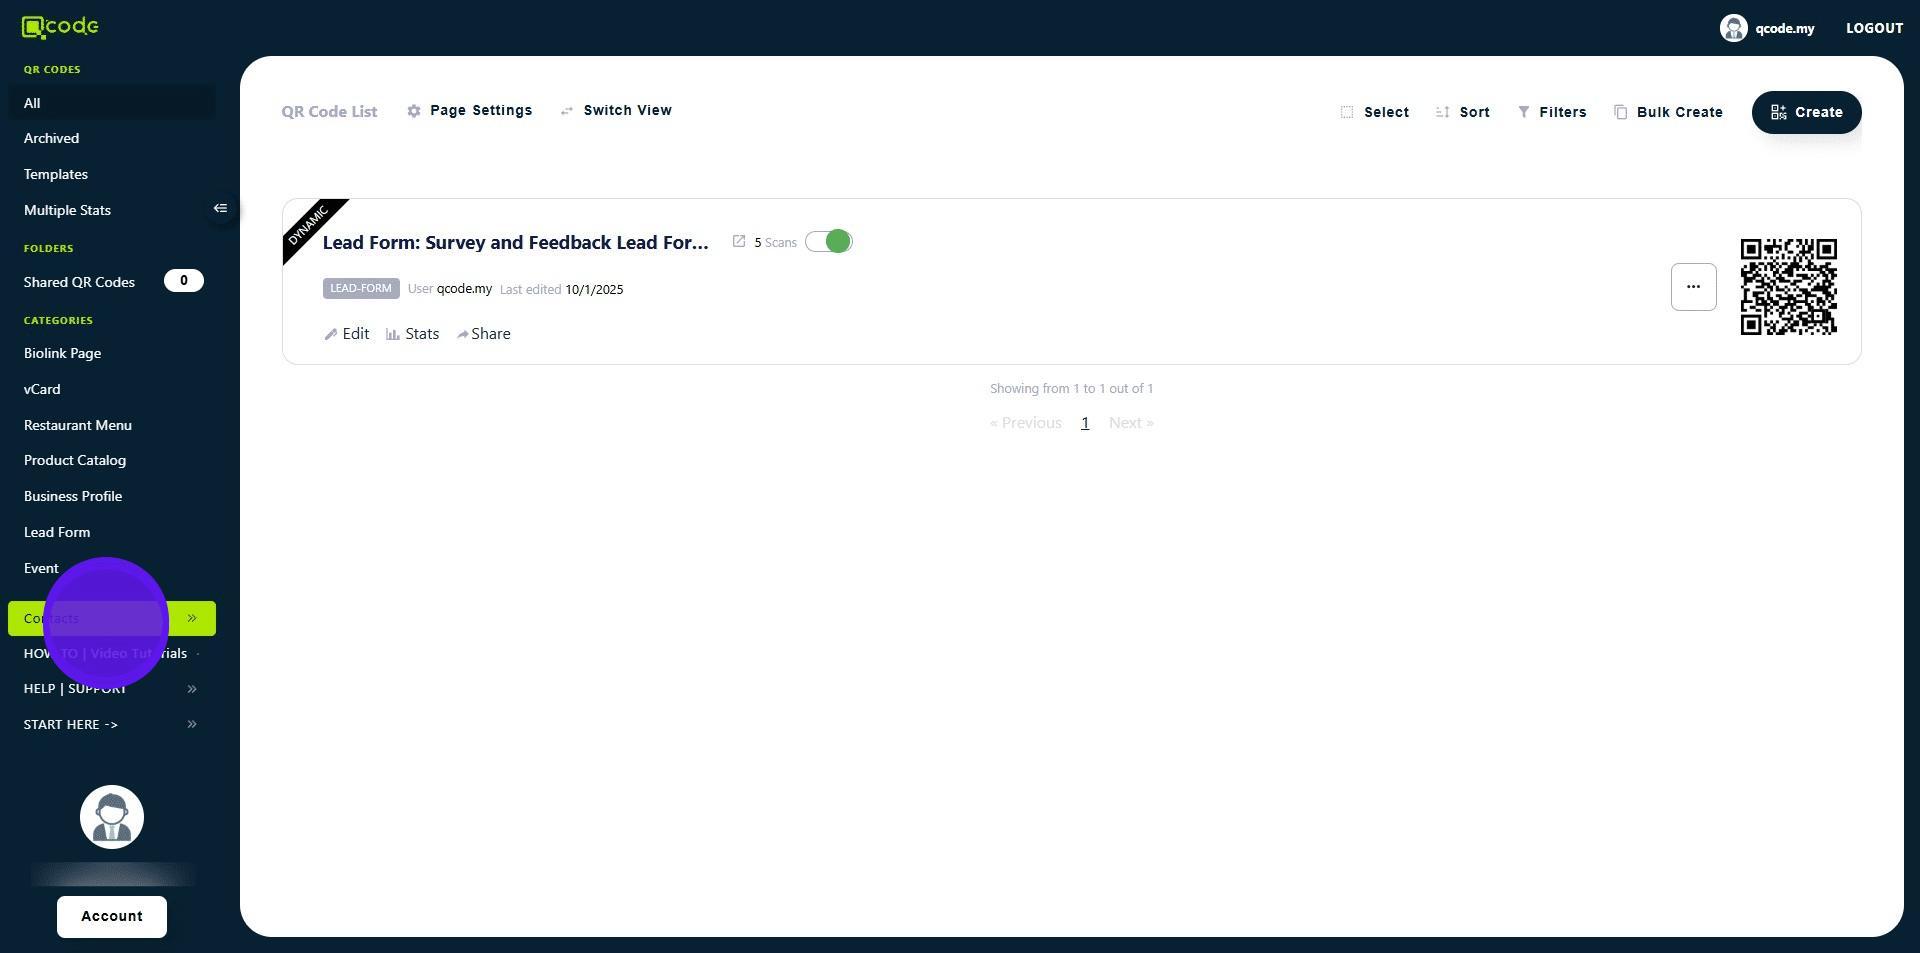Click the Create button
The width and height of the screenshot is (1920, 953).
[1806, 112]
